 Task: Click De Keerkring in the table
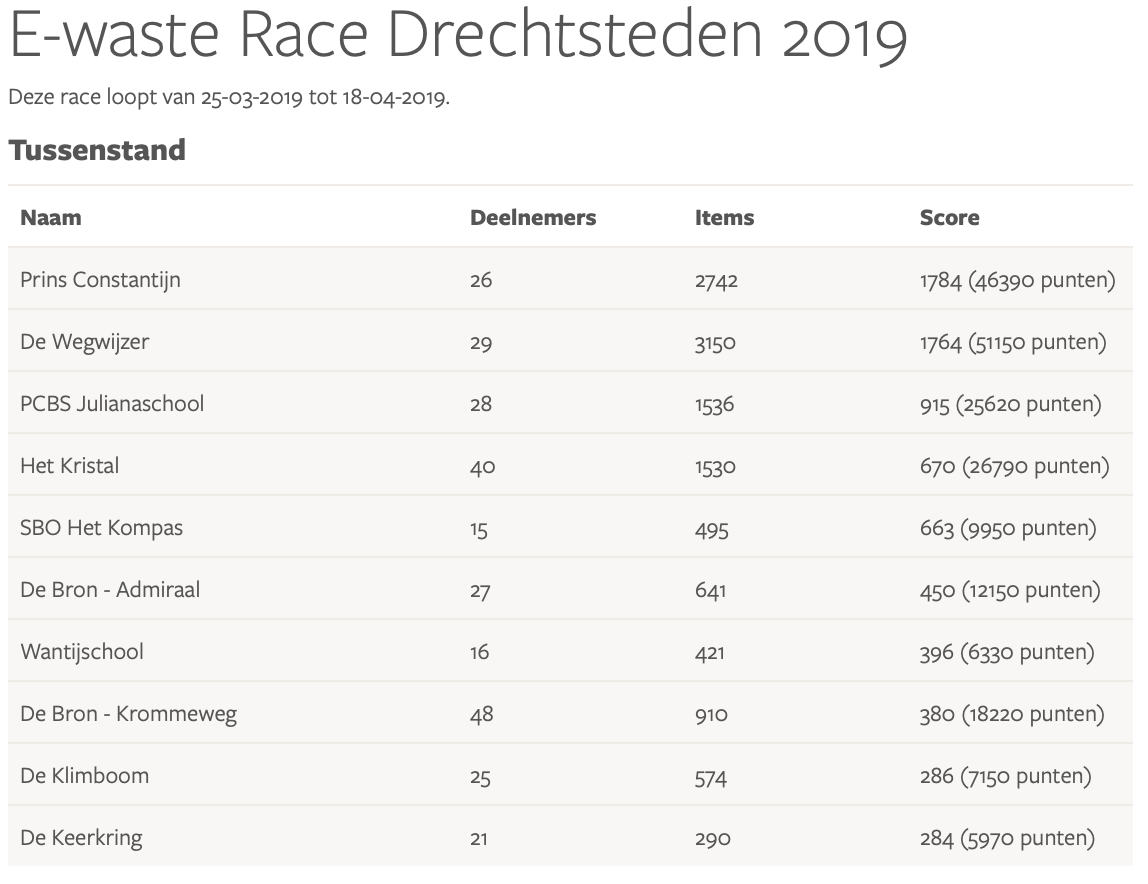click(81, 838)
